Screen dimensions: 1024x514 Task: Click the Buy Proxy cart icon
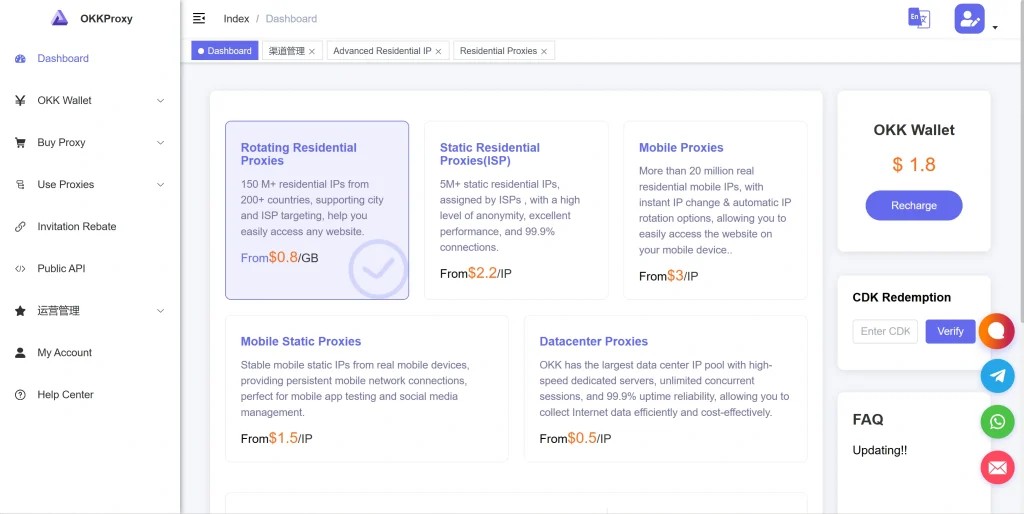(x=20, y=142)
